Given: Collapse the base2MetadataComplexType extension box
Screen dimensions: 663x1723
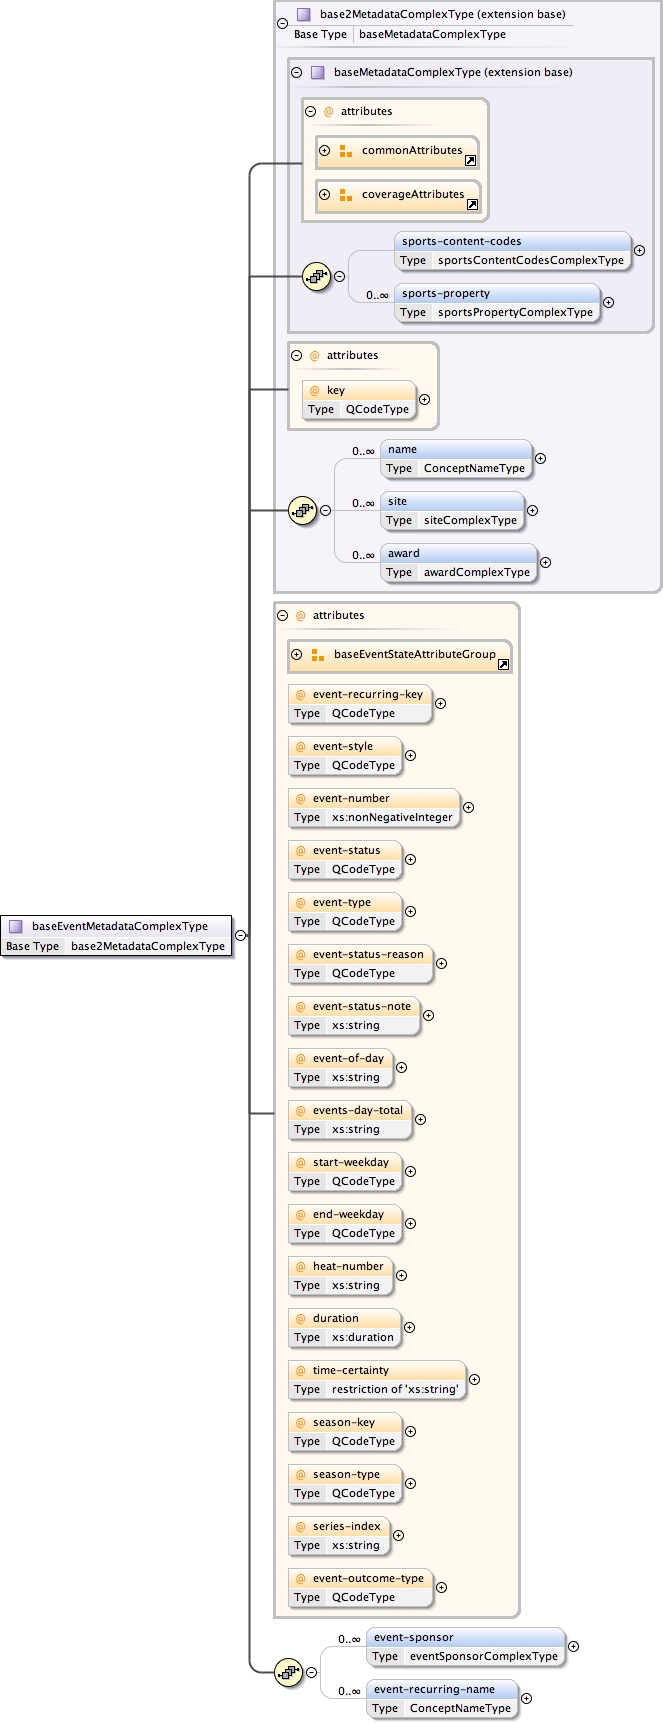Looking at the screenshot, I should [283, 23].
